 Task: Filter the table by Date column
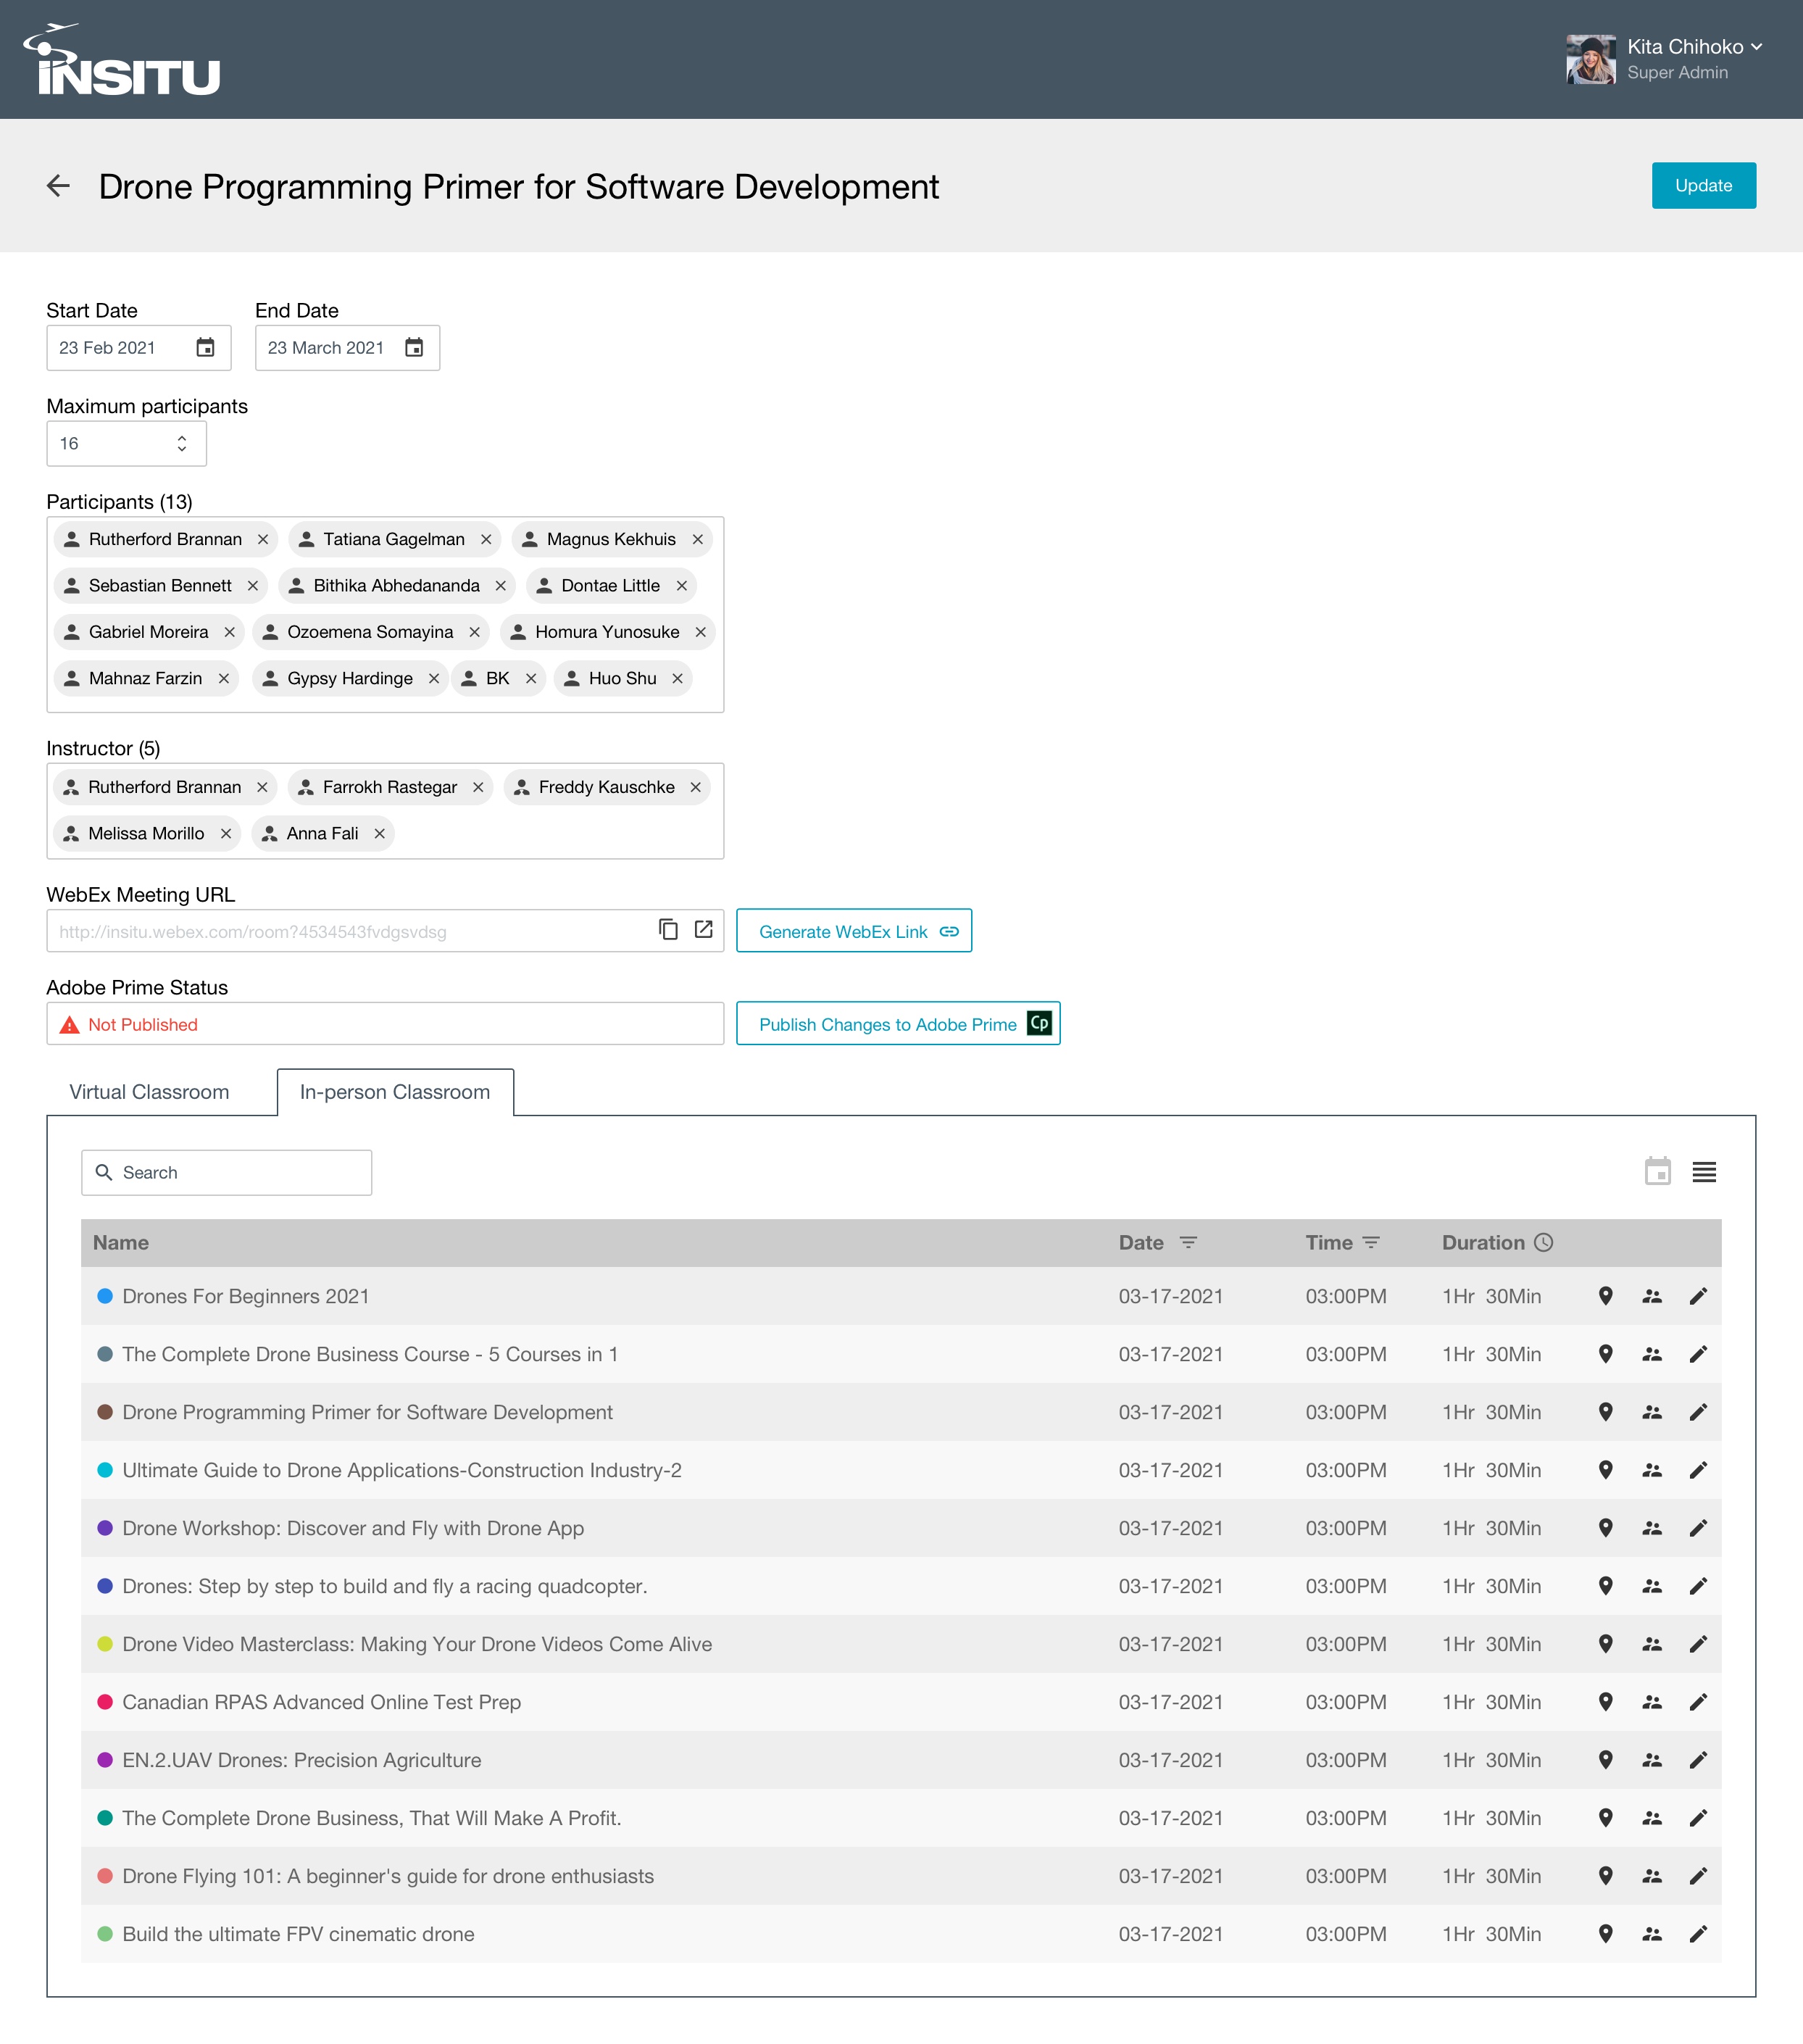click(1188, 1242)
